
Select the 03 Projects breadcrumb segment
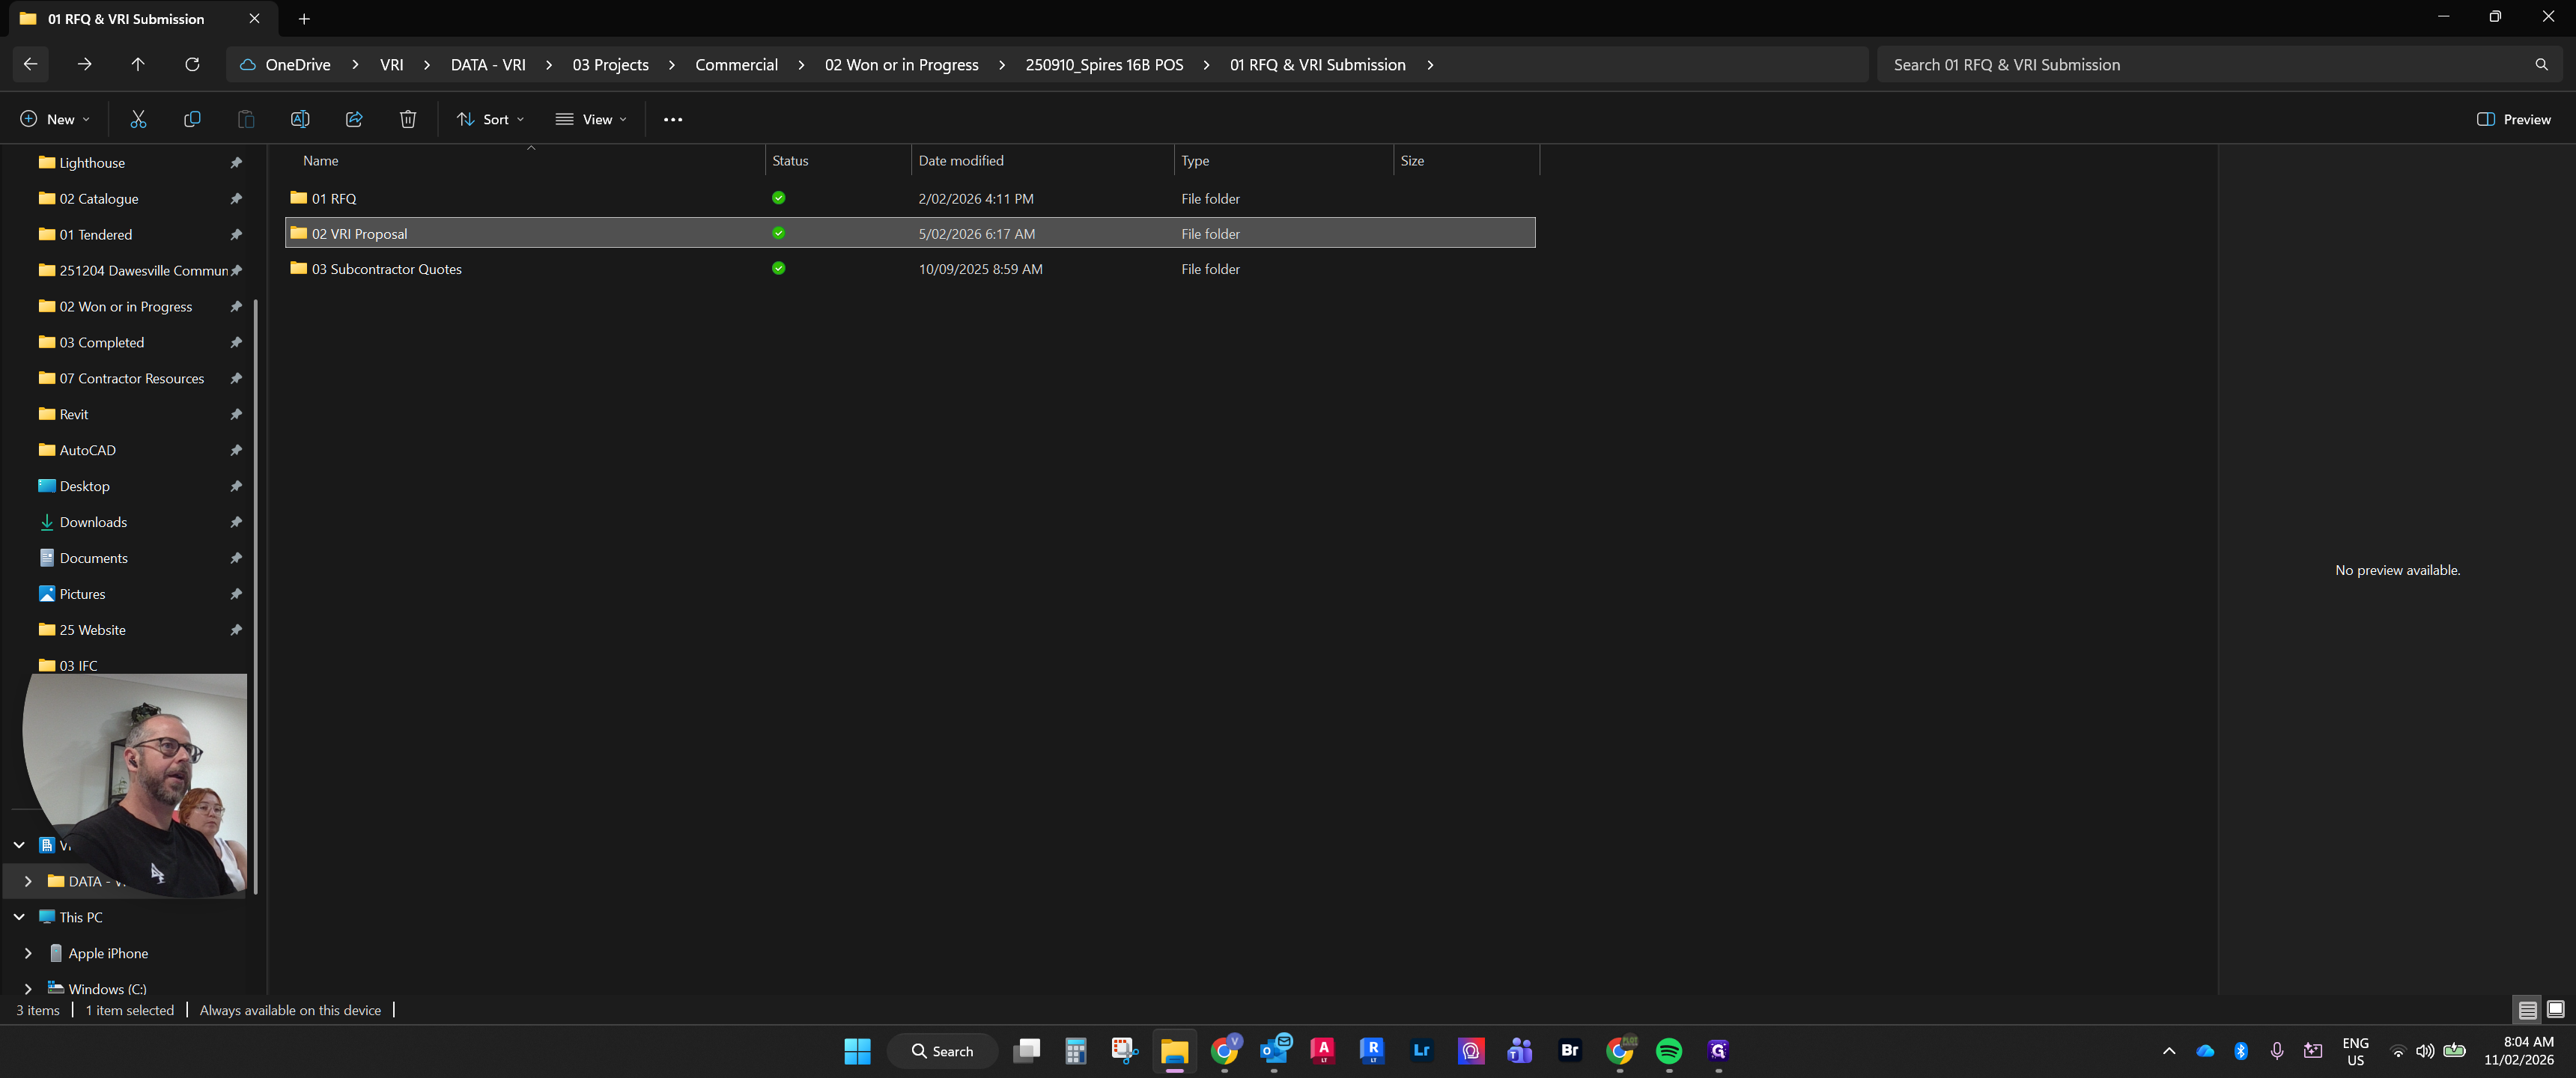[610, 64]
